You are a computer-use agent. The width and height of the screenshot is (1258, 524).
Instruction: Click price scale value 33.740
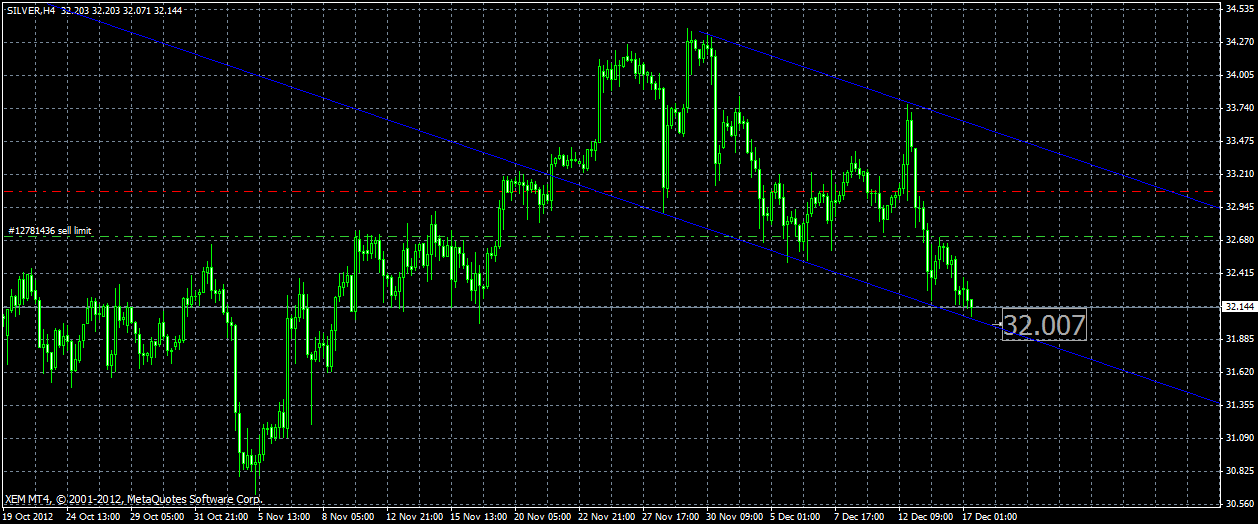[x=1241, y=107]
